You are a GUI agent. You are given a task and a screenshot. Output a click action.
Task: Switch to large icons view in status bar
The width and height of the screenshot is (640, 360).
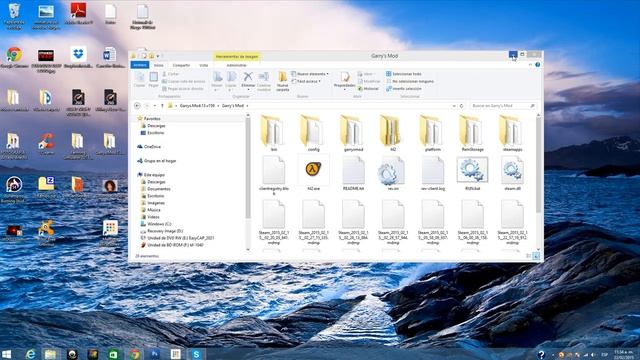pos(536,256)
